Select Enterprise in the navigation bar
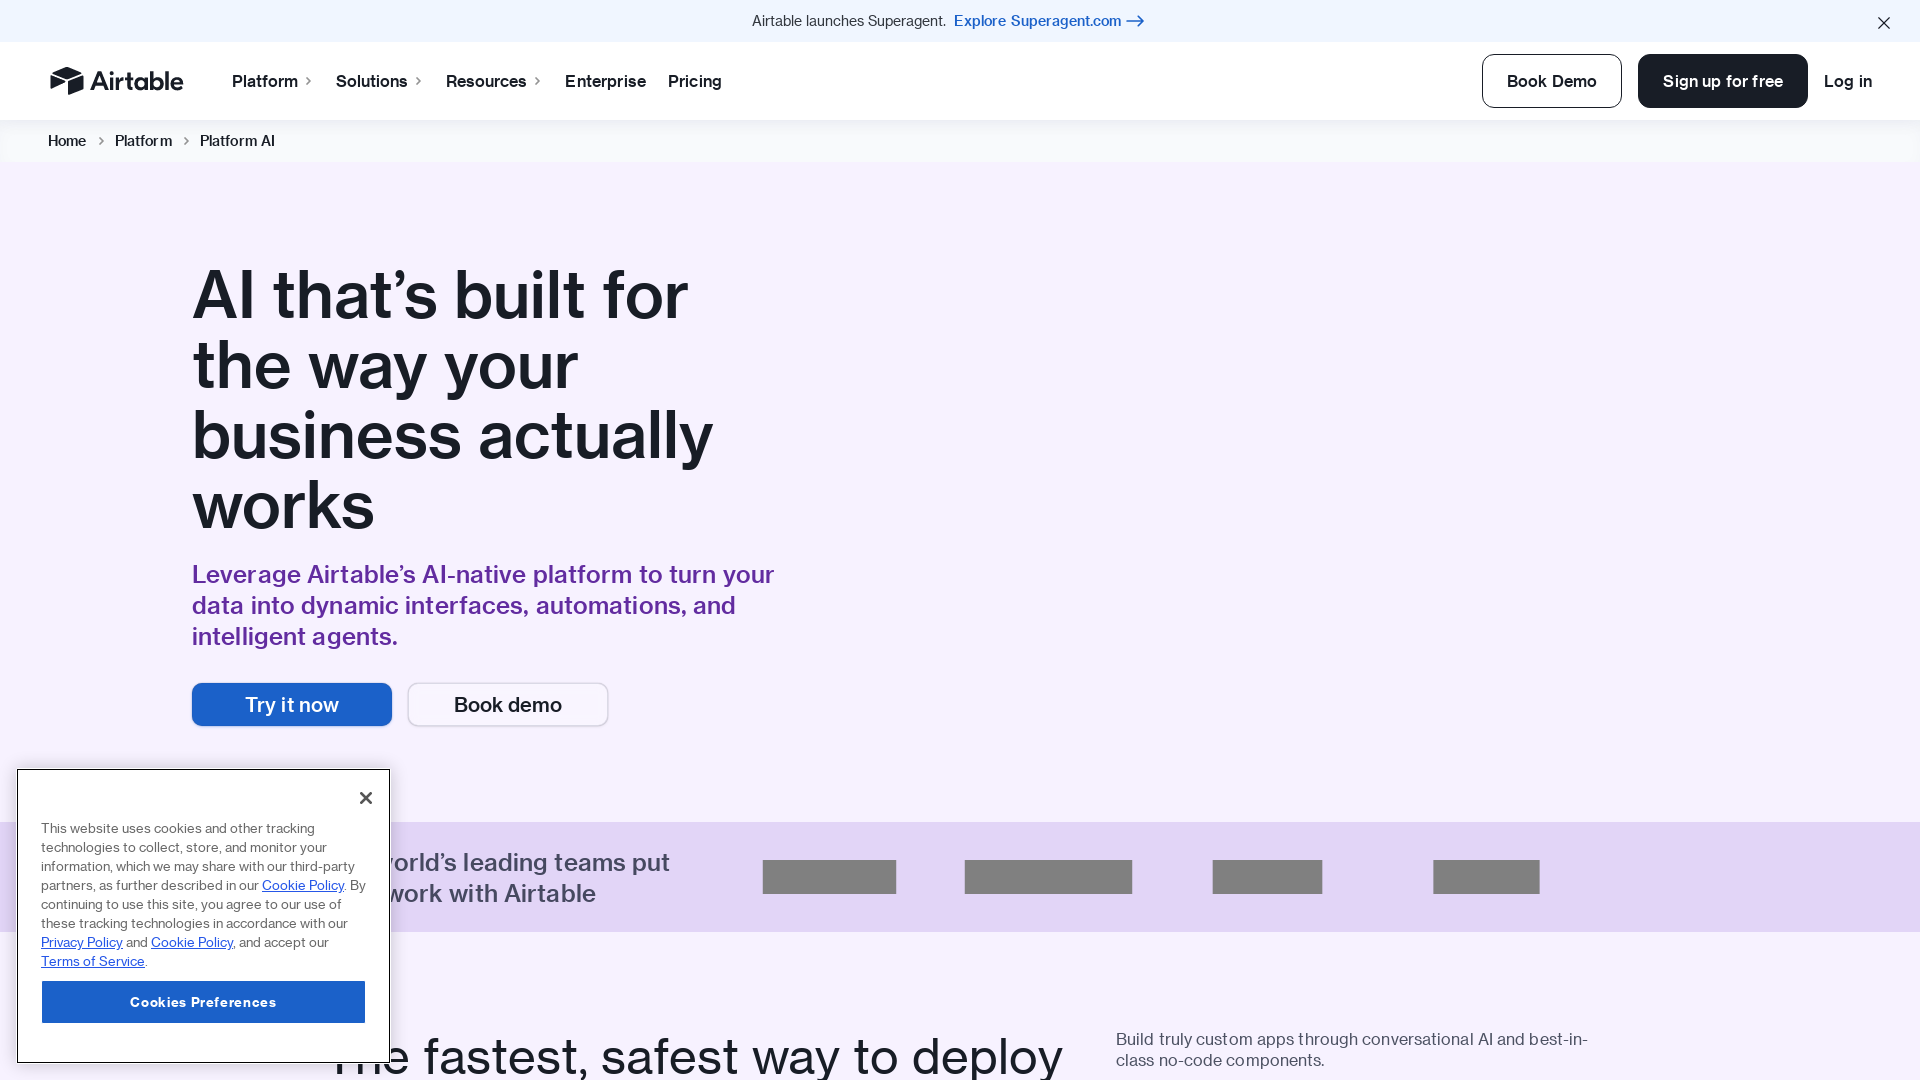 click(605, 81)
